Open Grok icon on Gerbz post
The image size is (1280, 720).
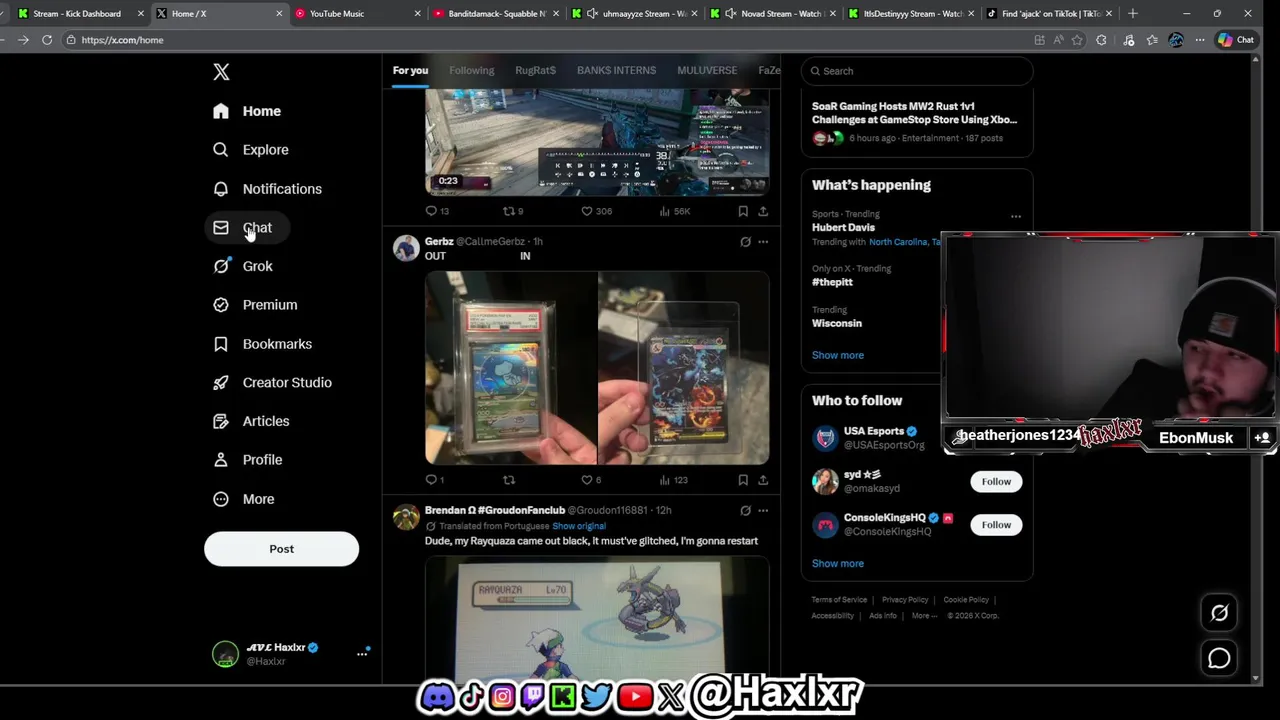[x=745, y=242]
